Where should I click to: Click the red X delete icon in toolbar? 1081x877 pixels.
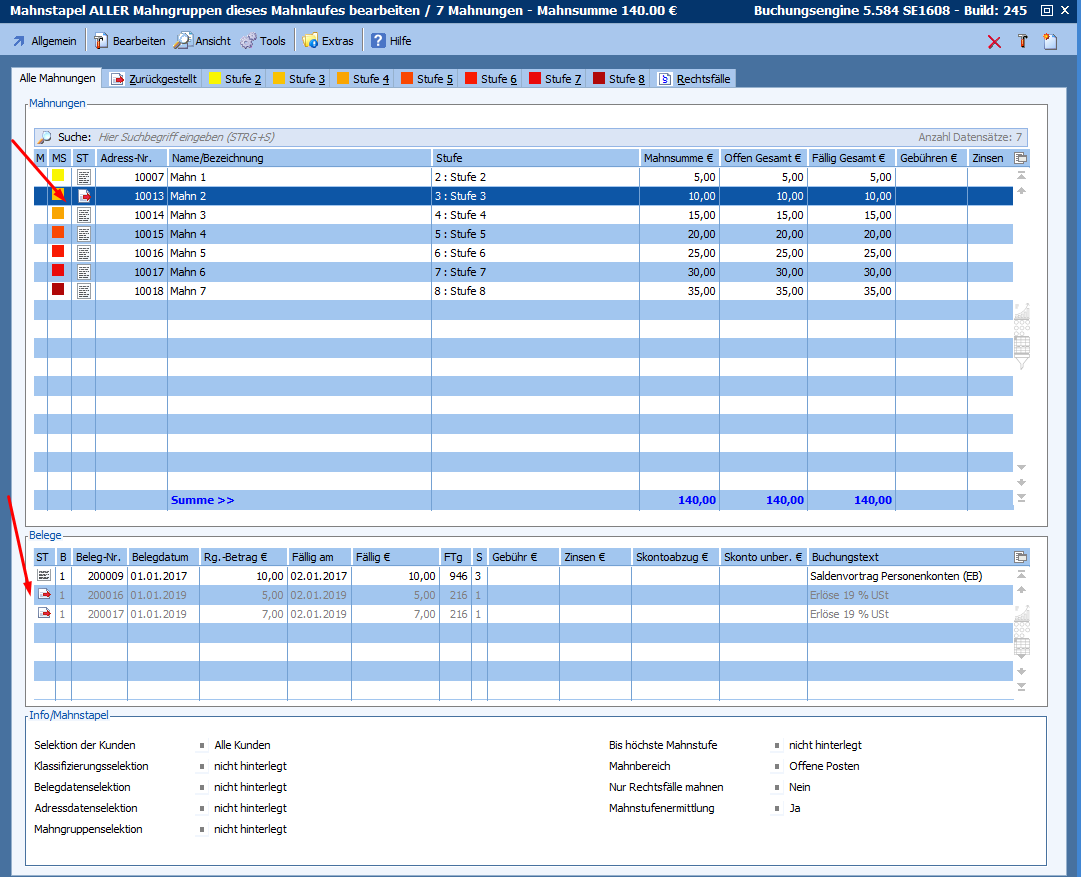point(994,41)
